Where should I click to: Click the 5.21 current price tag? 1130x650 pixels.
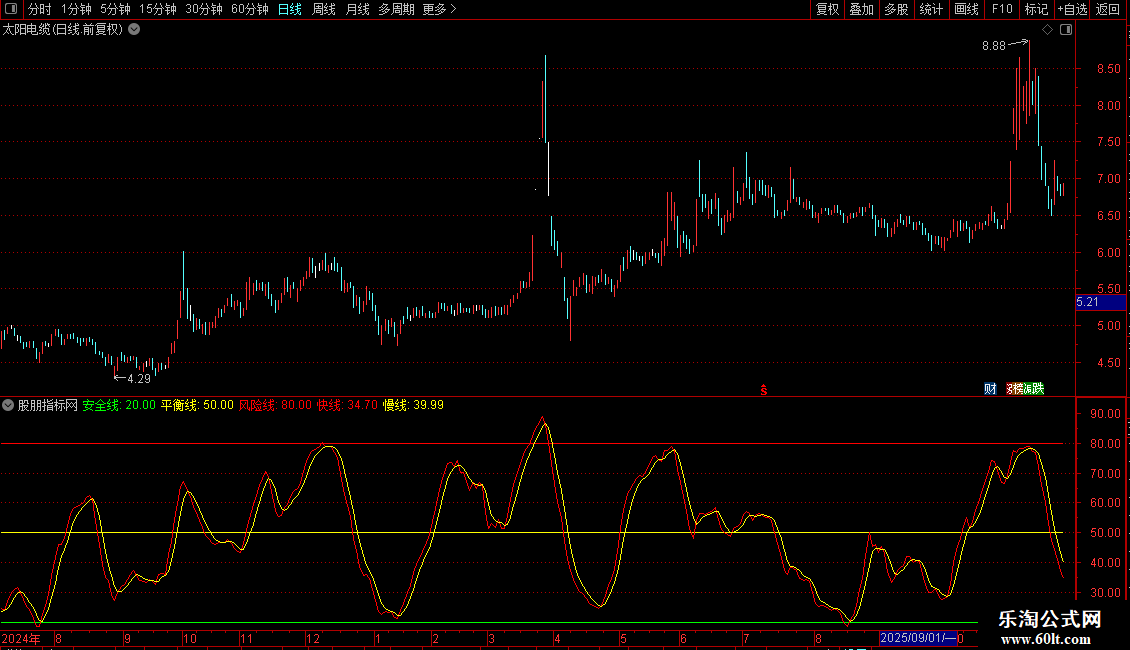(1100, 302)
